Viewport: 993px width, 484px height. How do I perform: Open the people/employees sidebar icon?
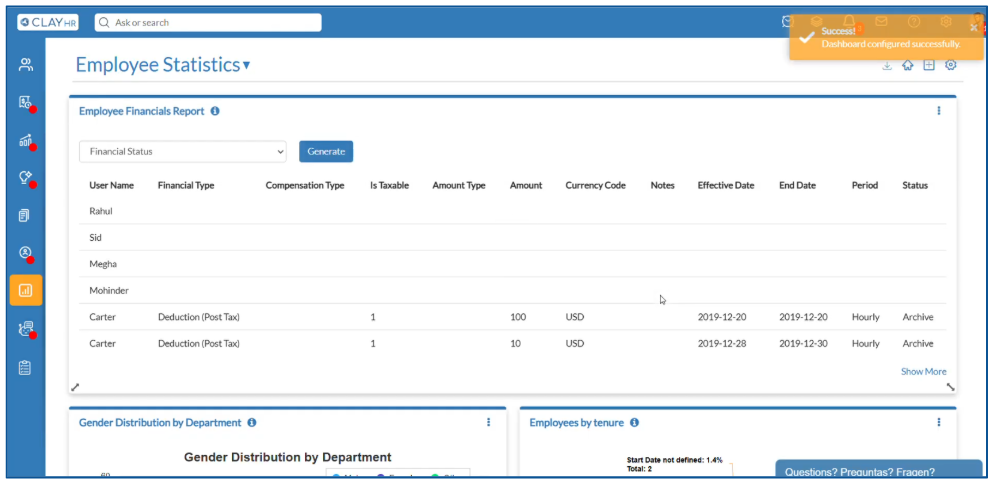pos(25,65)
